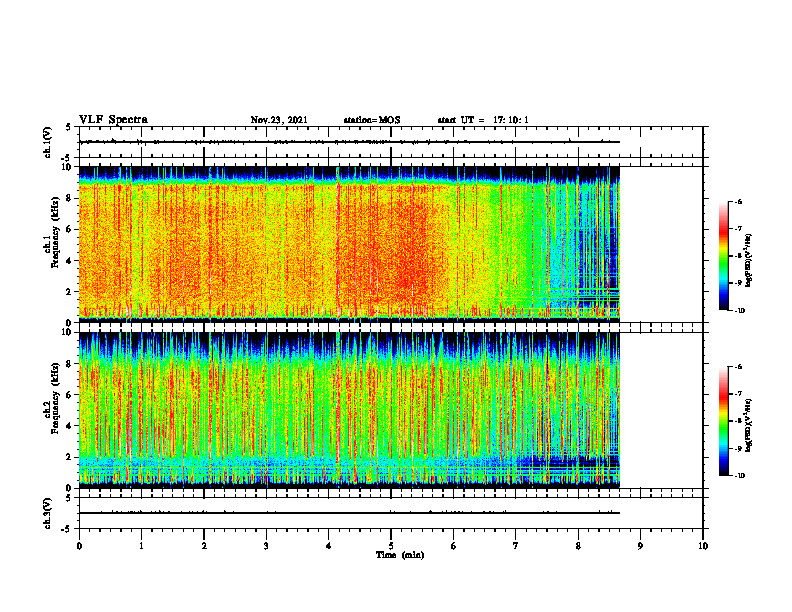
Task: Click time axis tick label "2"
Action: tap(204, 546)
